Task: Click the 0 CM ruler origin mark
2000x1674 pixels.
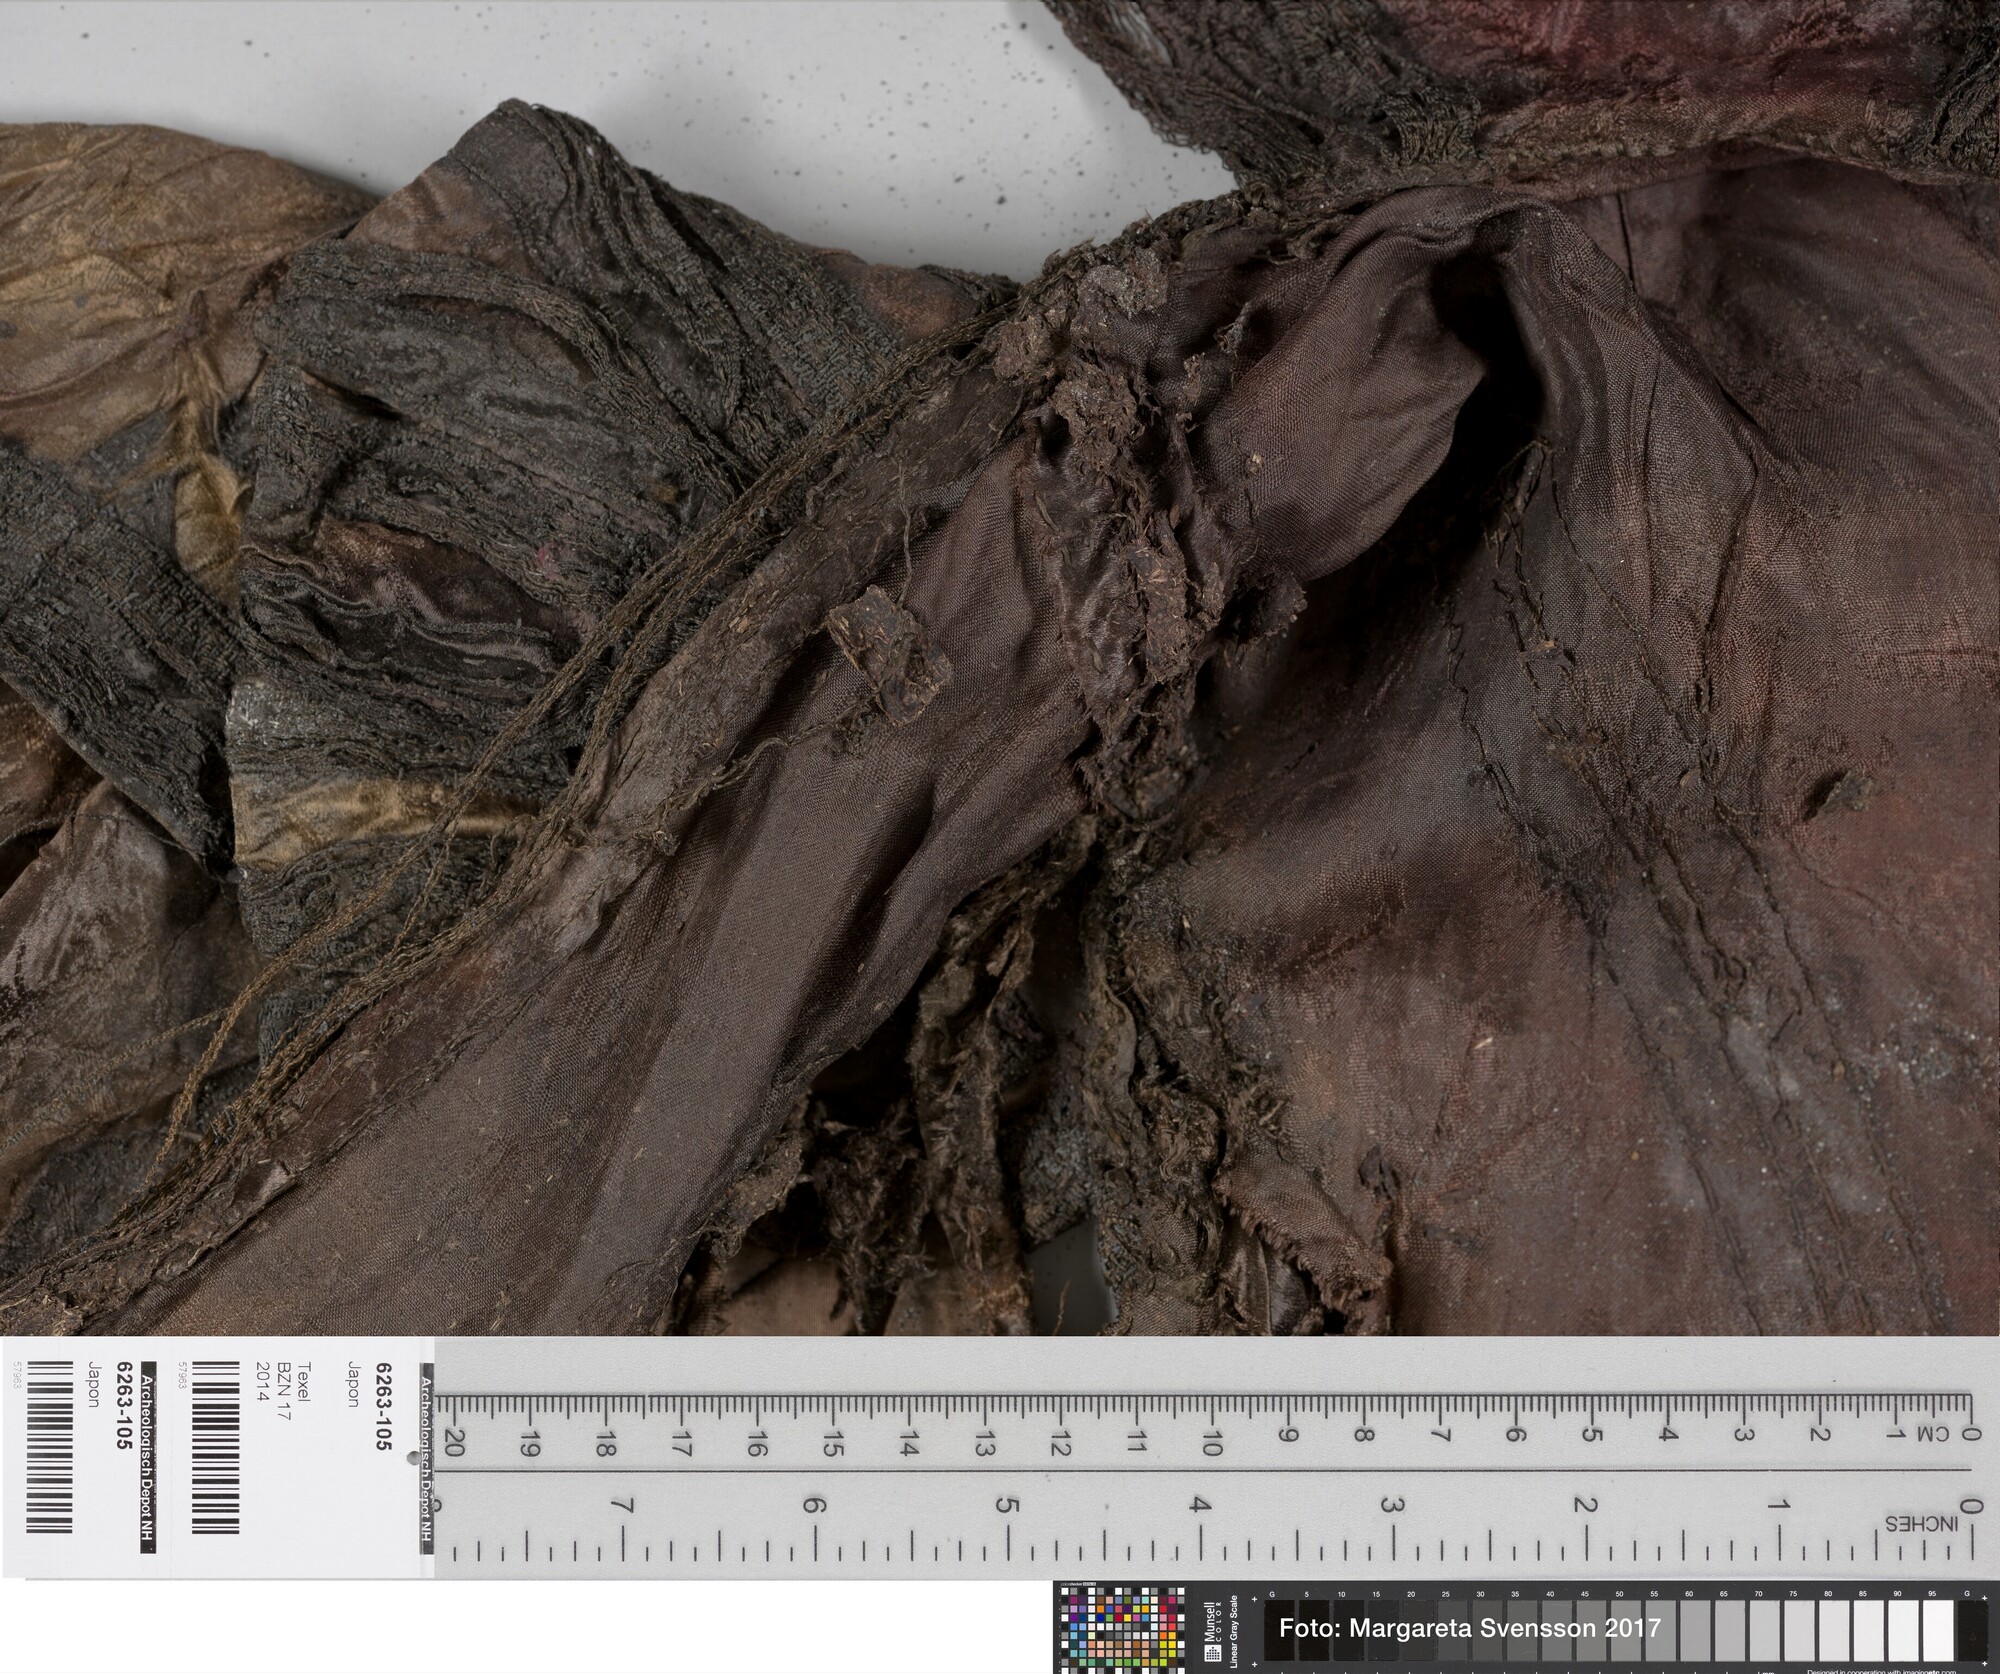Action: pyautogui.click(x=1969, y=1434)
